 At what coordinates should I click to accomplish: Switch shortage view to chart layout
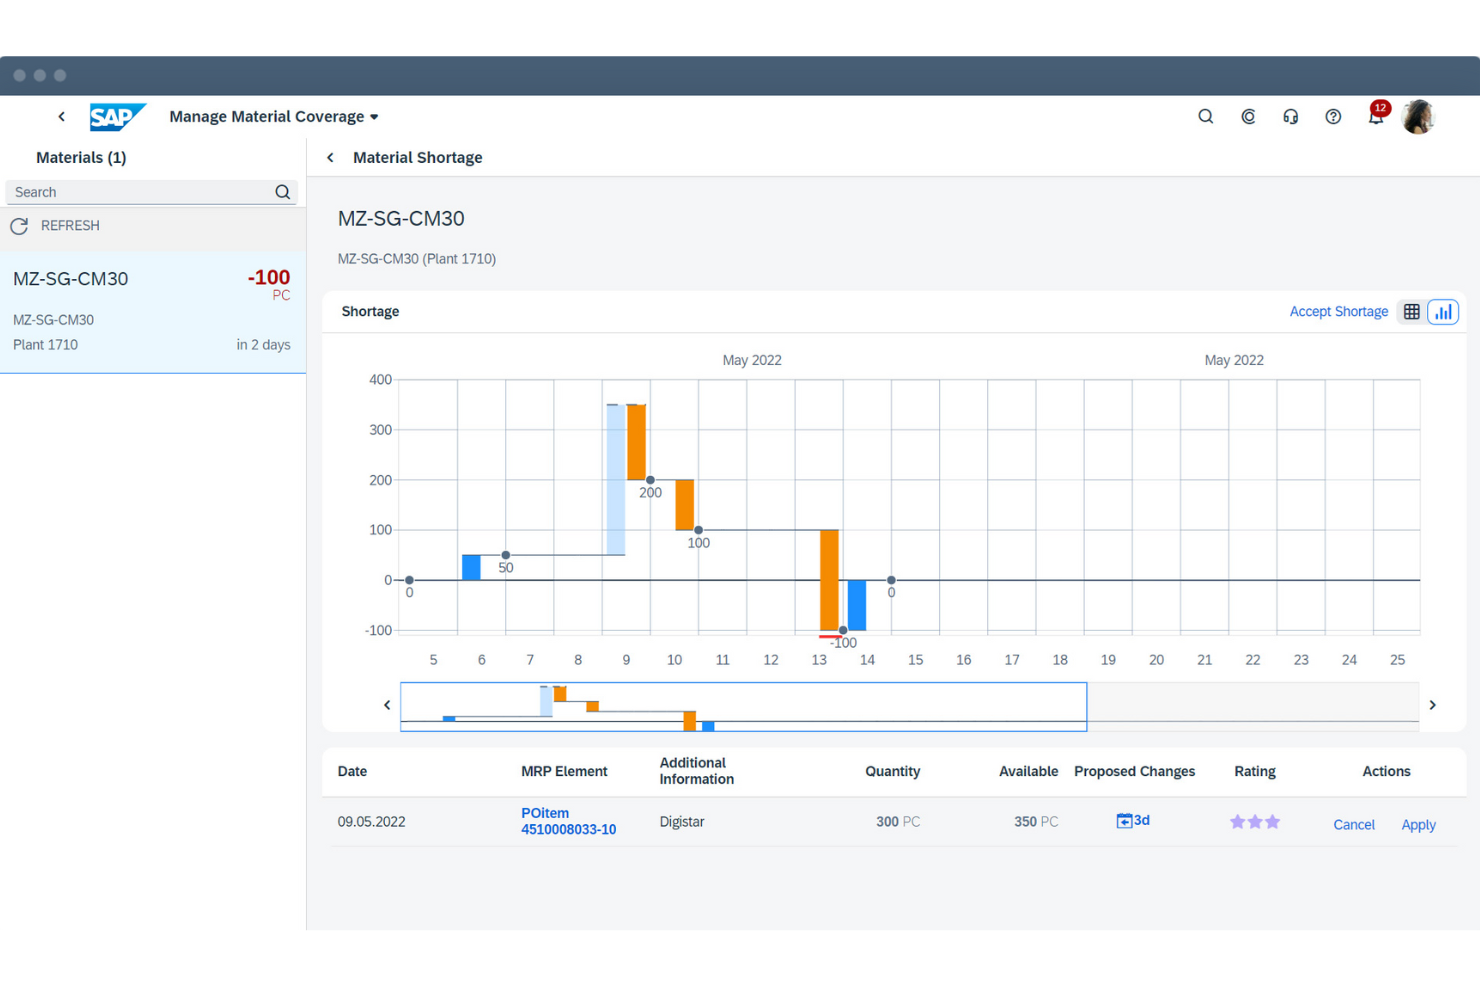[x=1442, y=311]
